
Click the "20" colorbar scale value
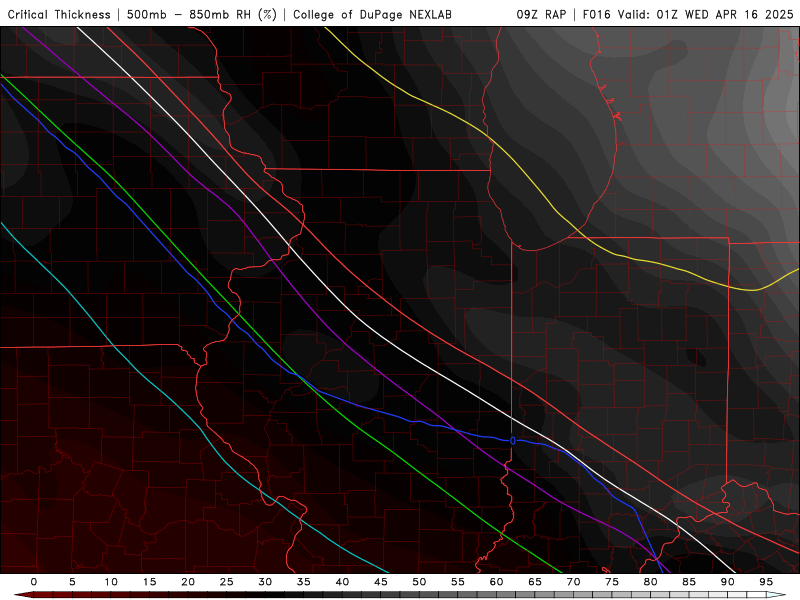(x=188, y=582)
